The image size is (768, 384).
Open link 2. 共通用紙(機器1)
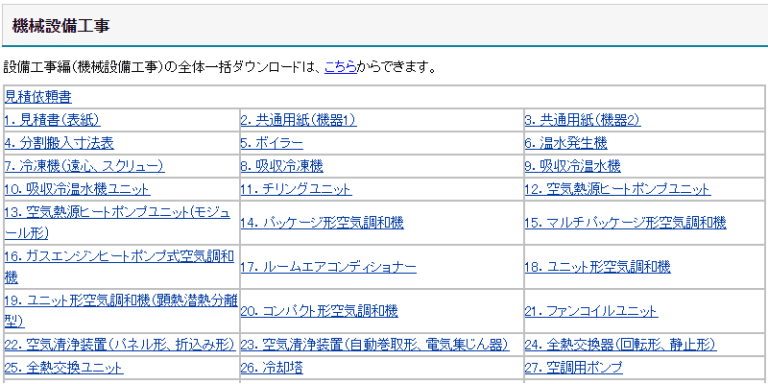tap(298, 120)
